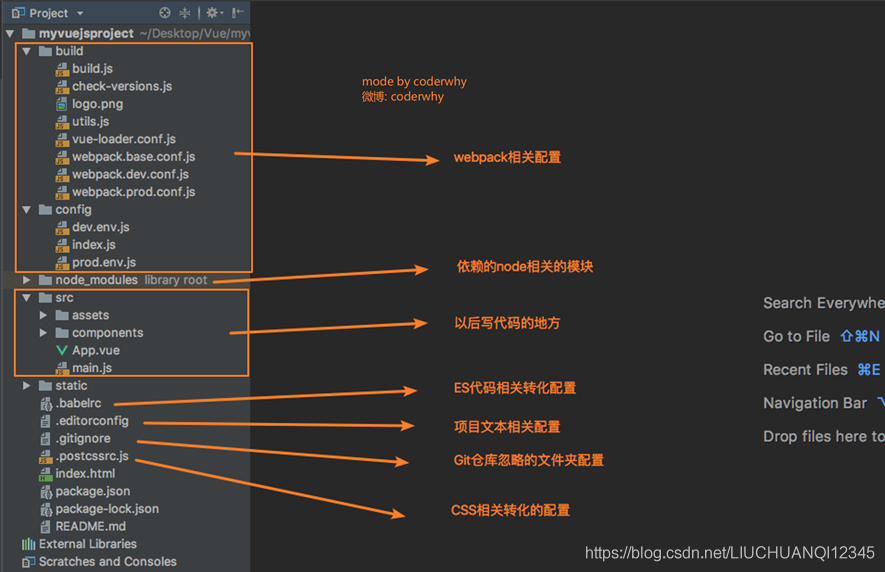Select the static folder label
The image size is (885, 572).
click(71, 386)
